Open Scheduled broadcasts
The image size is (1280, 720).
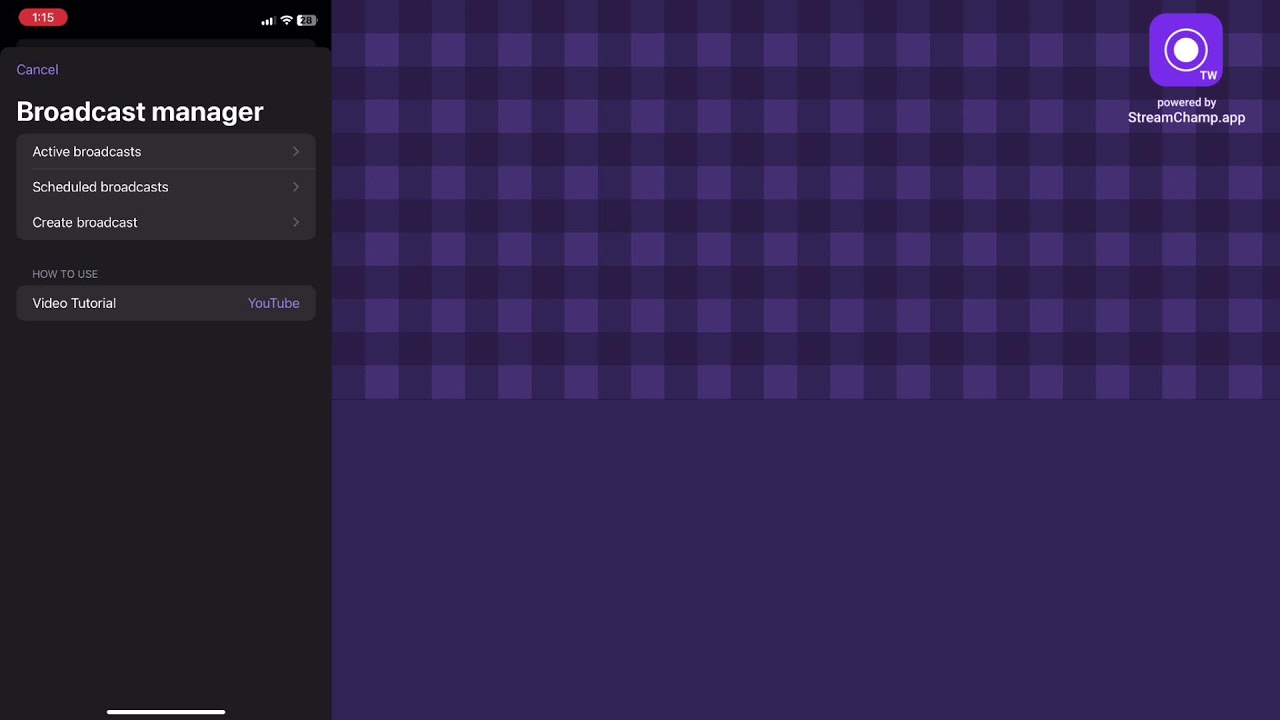click(x=166, y=187)
